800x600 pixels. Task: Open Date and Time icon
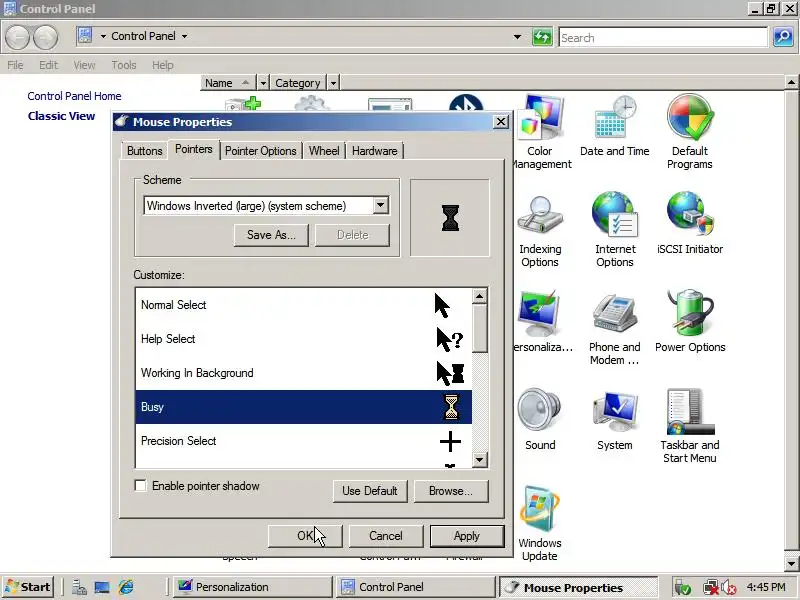[x=615, y=126]
